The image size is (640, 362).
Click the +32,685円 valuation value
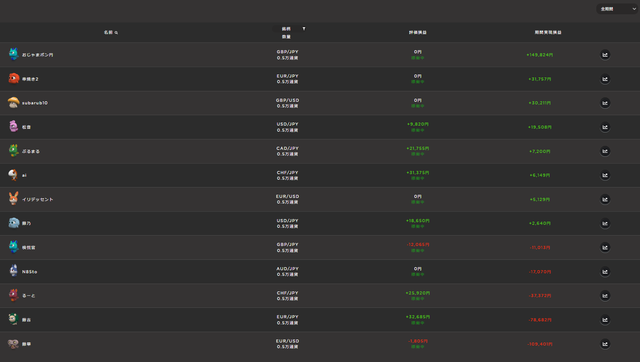click(x=418, y=317)
